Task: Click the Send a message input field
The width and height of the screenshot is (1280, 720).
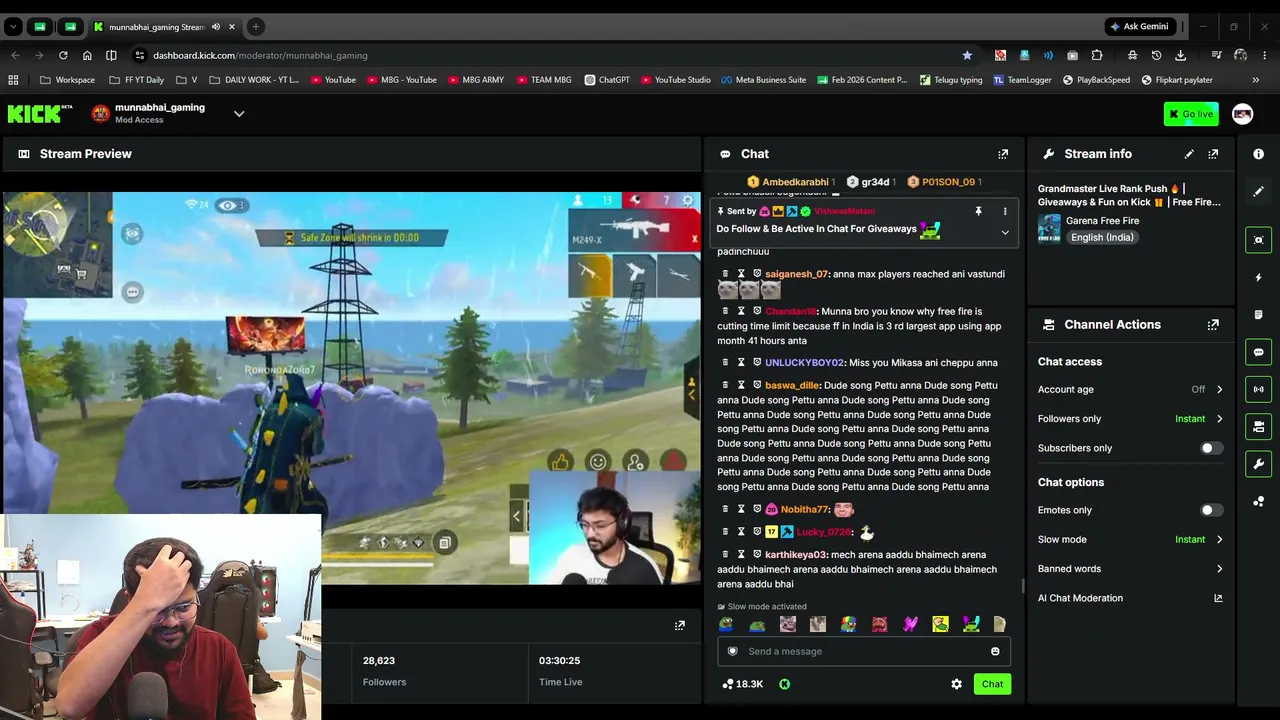Action: tap(864, 652)
